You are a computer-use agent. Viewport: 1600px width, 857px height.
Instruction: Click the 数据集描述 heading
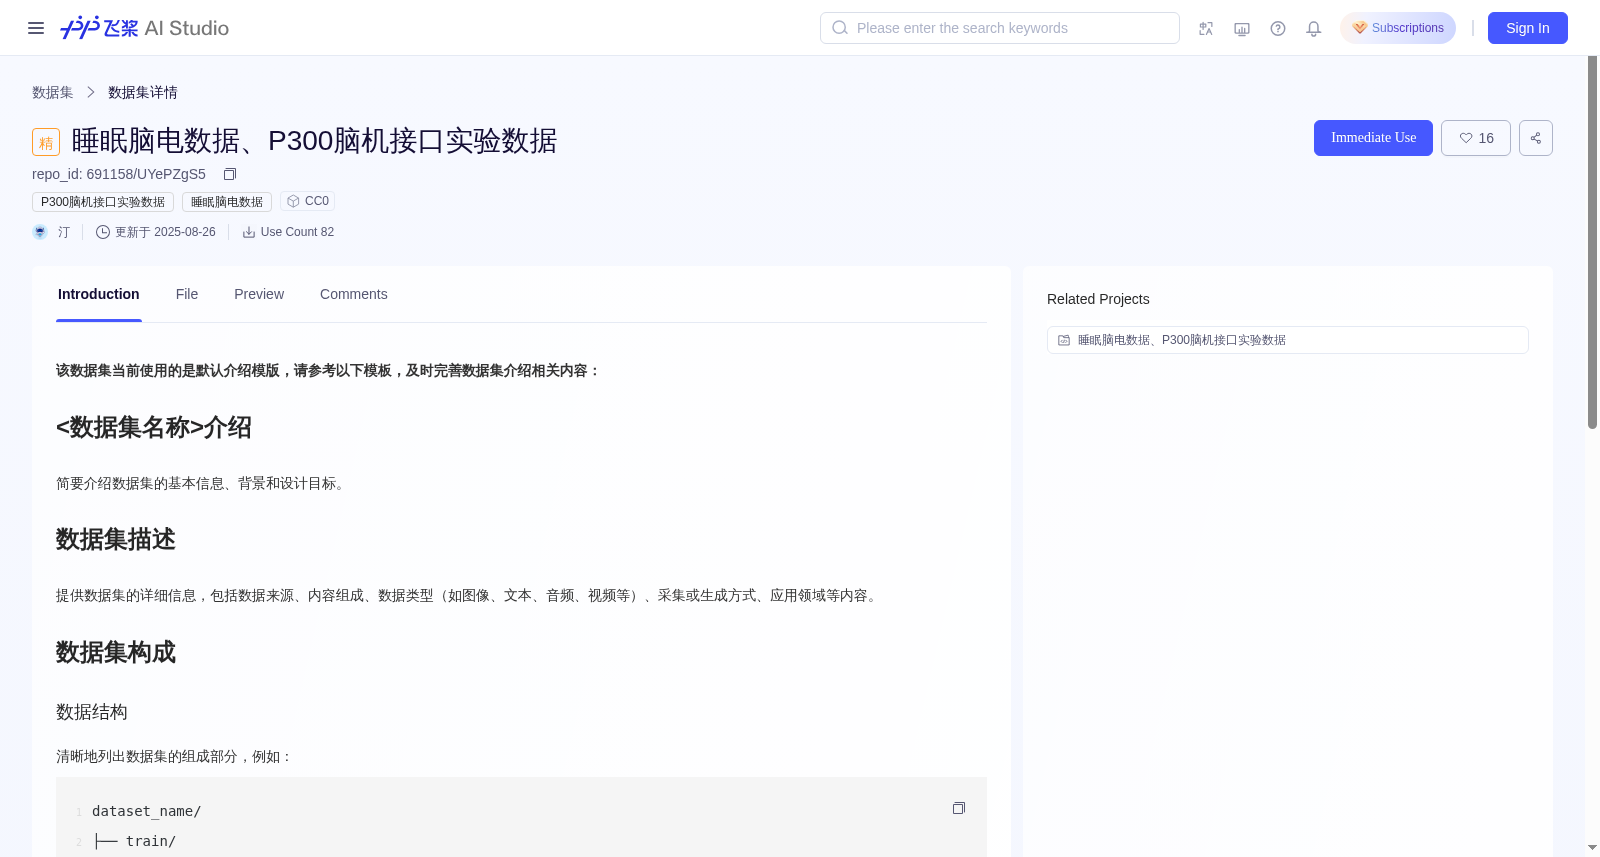pos(116,540)
